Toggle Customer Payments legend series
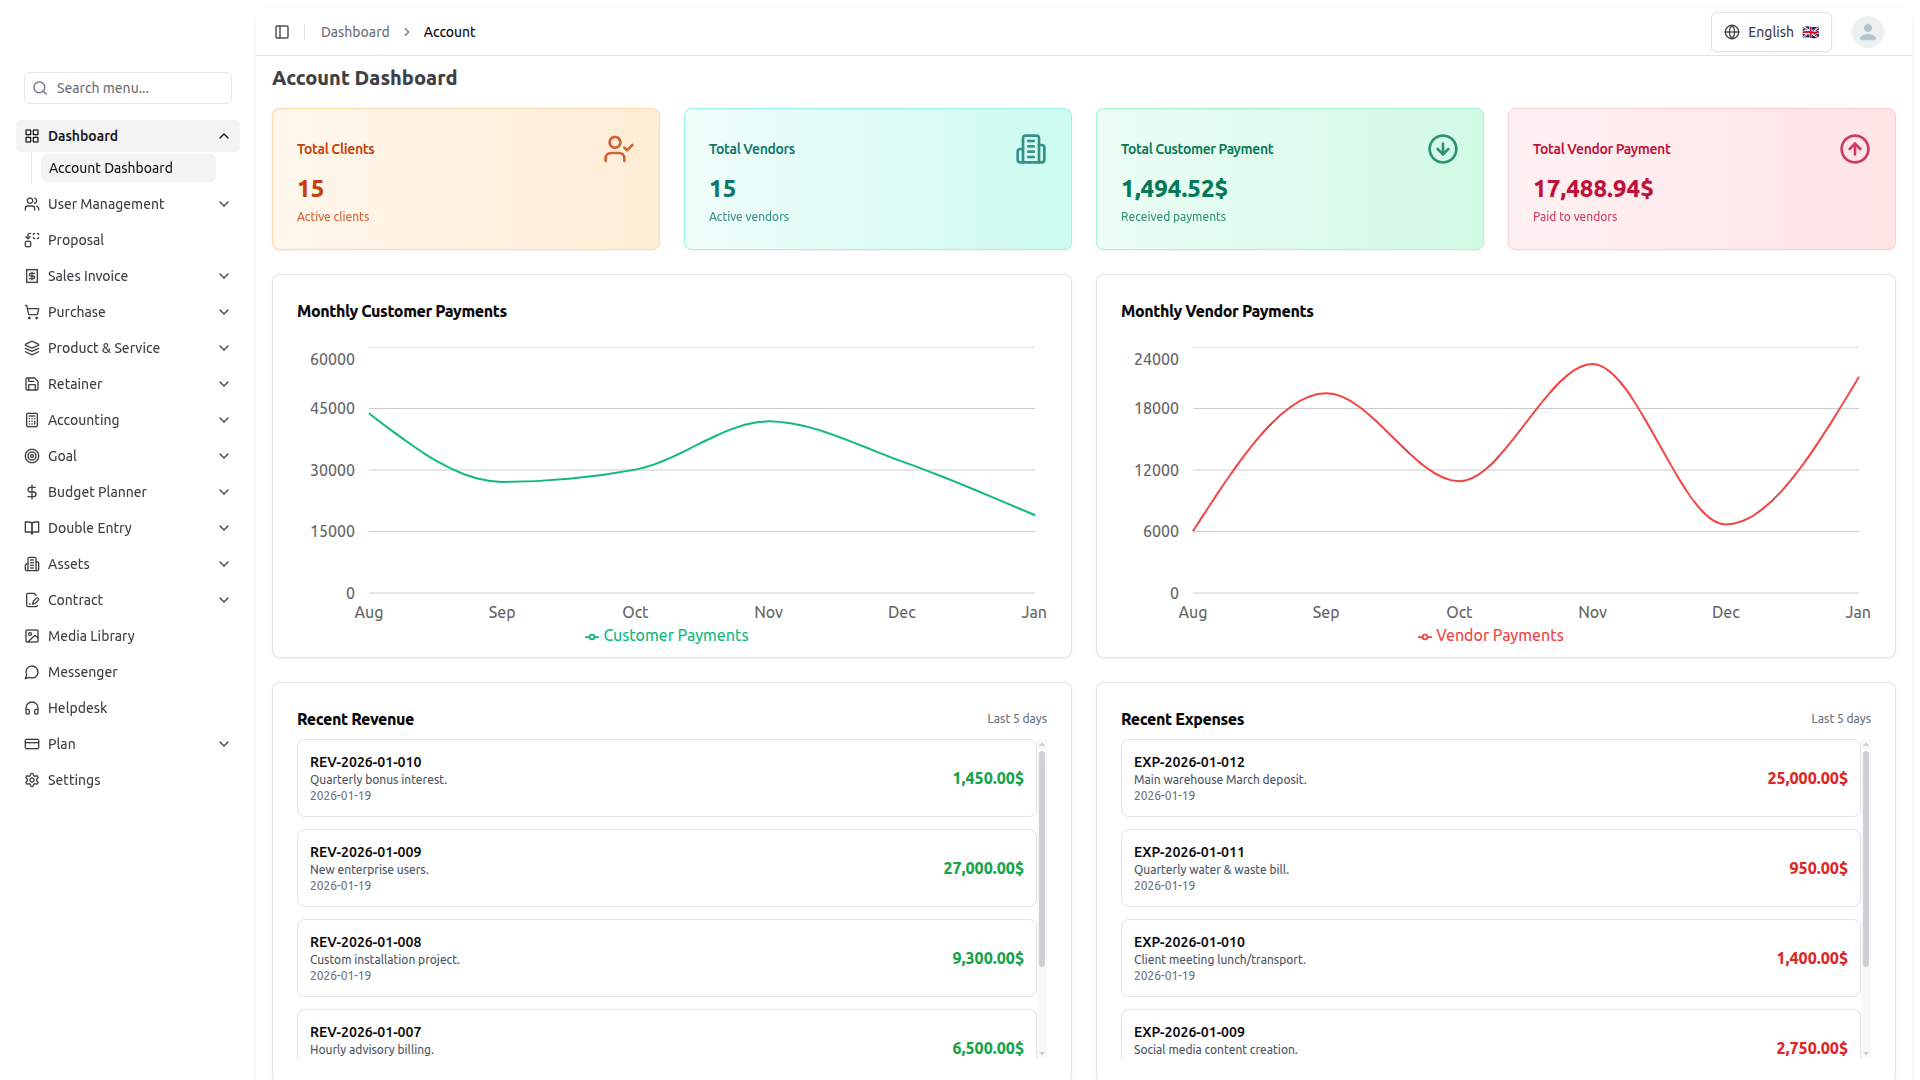The height and width of the screenshot is (1080, 1920). pos(667,636)
